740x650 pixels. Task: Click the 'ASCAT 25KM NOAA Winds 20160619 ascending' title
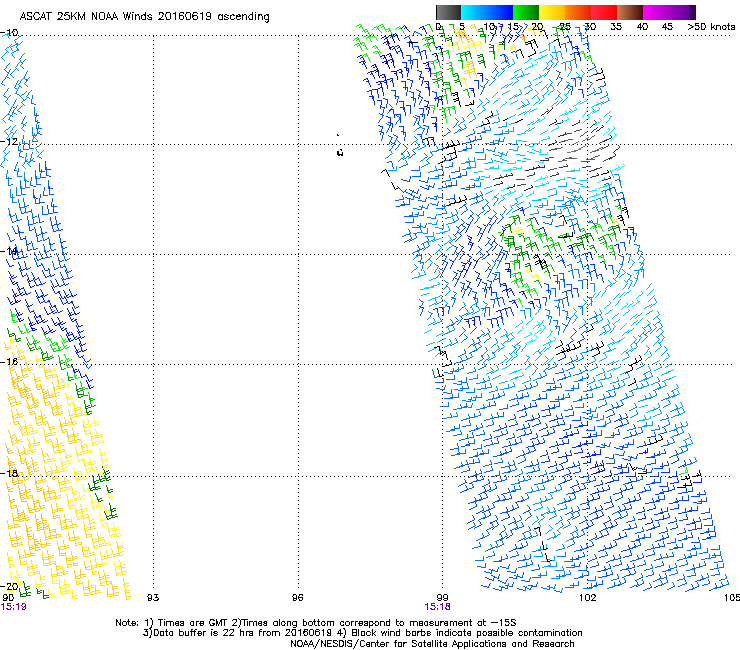(144, 17)
